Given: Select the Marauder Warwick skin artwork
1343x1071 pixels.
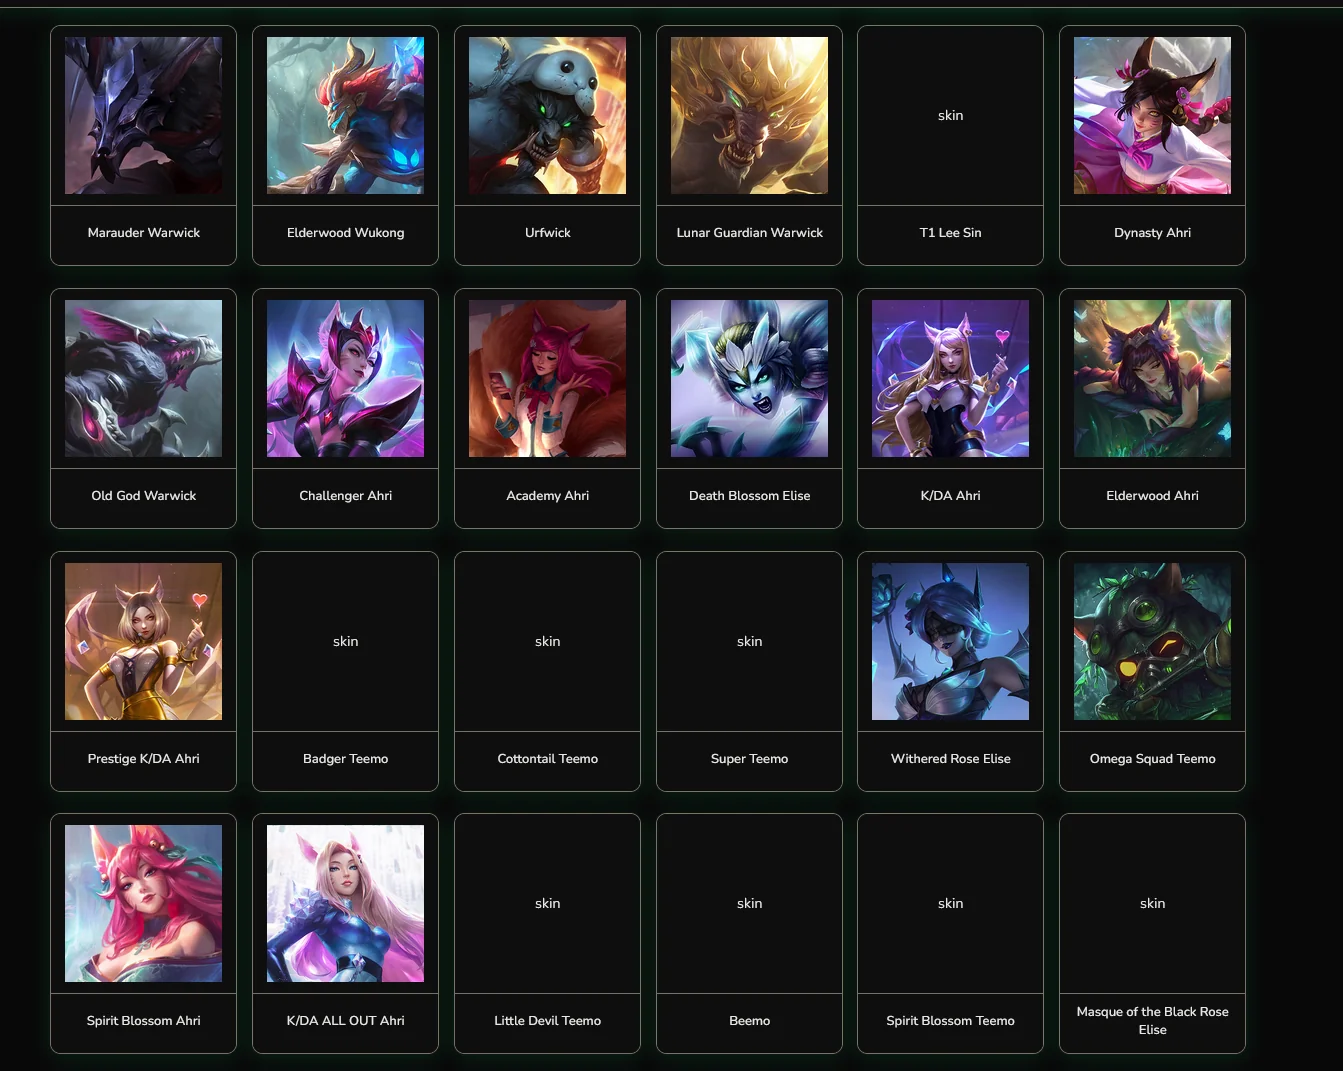Looking at the screenshot, I should [143, 116].
